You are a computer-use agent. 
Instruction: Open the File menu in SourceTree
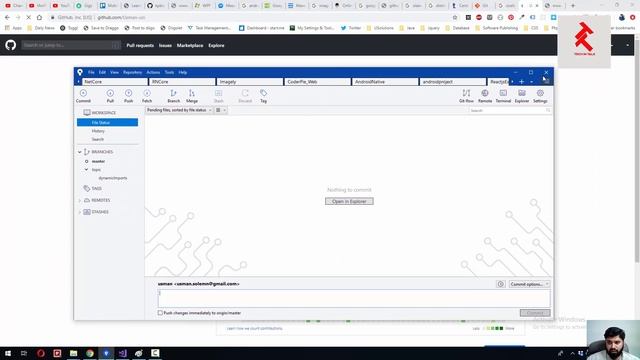tap(91, 72)
